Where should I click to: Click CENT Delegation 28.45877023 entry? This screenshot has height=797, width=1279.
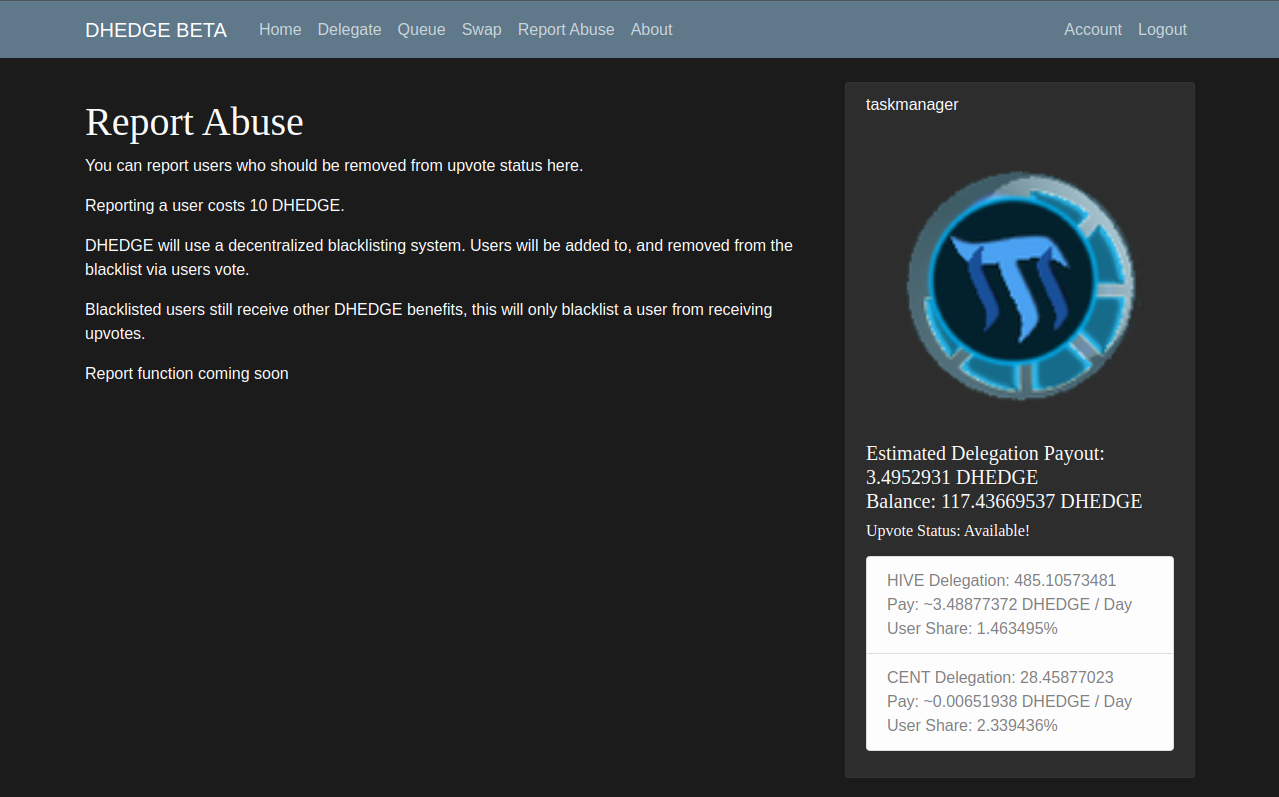[x=1000, y=677]
